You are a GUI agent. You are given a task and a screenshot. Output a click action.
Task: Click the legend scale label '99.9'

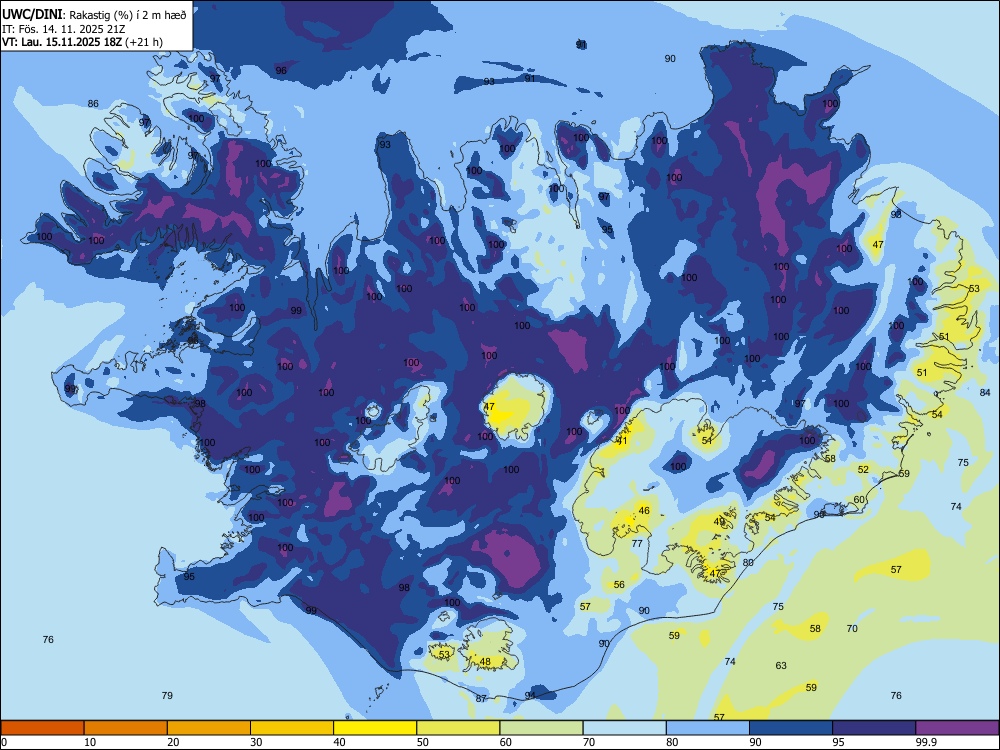[x=925, y=742]
